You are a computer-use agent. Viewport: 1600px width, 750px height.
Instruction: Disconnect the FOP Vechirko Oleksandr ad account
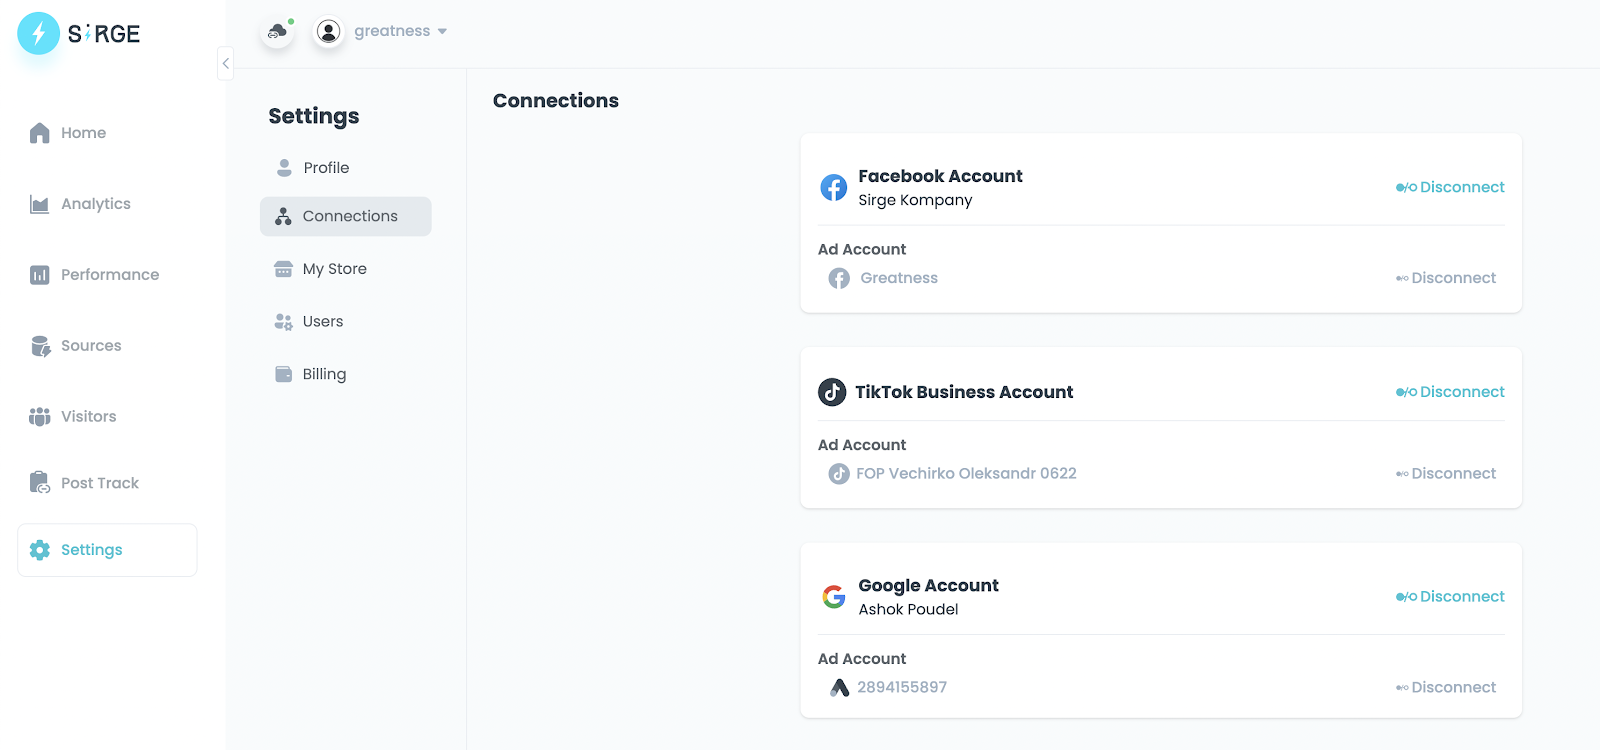[x=1446, y=473]
